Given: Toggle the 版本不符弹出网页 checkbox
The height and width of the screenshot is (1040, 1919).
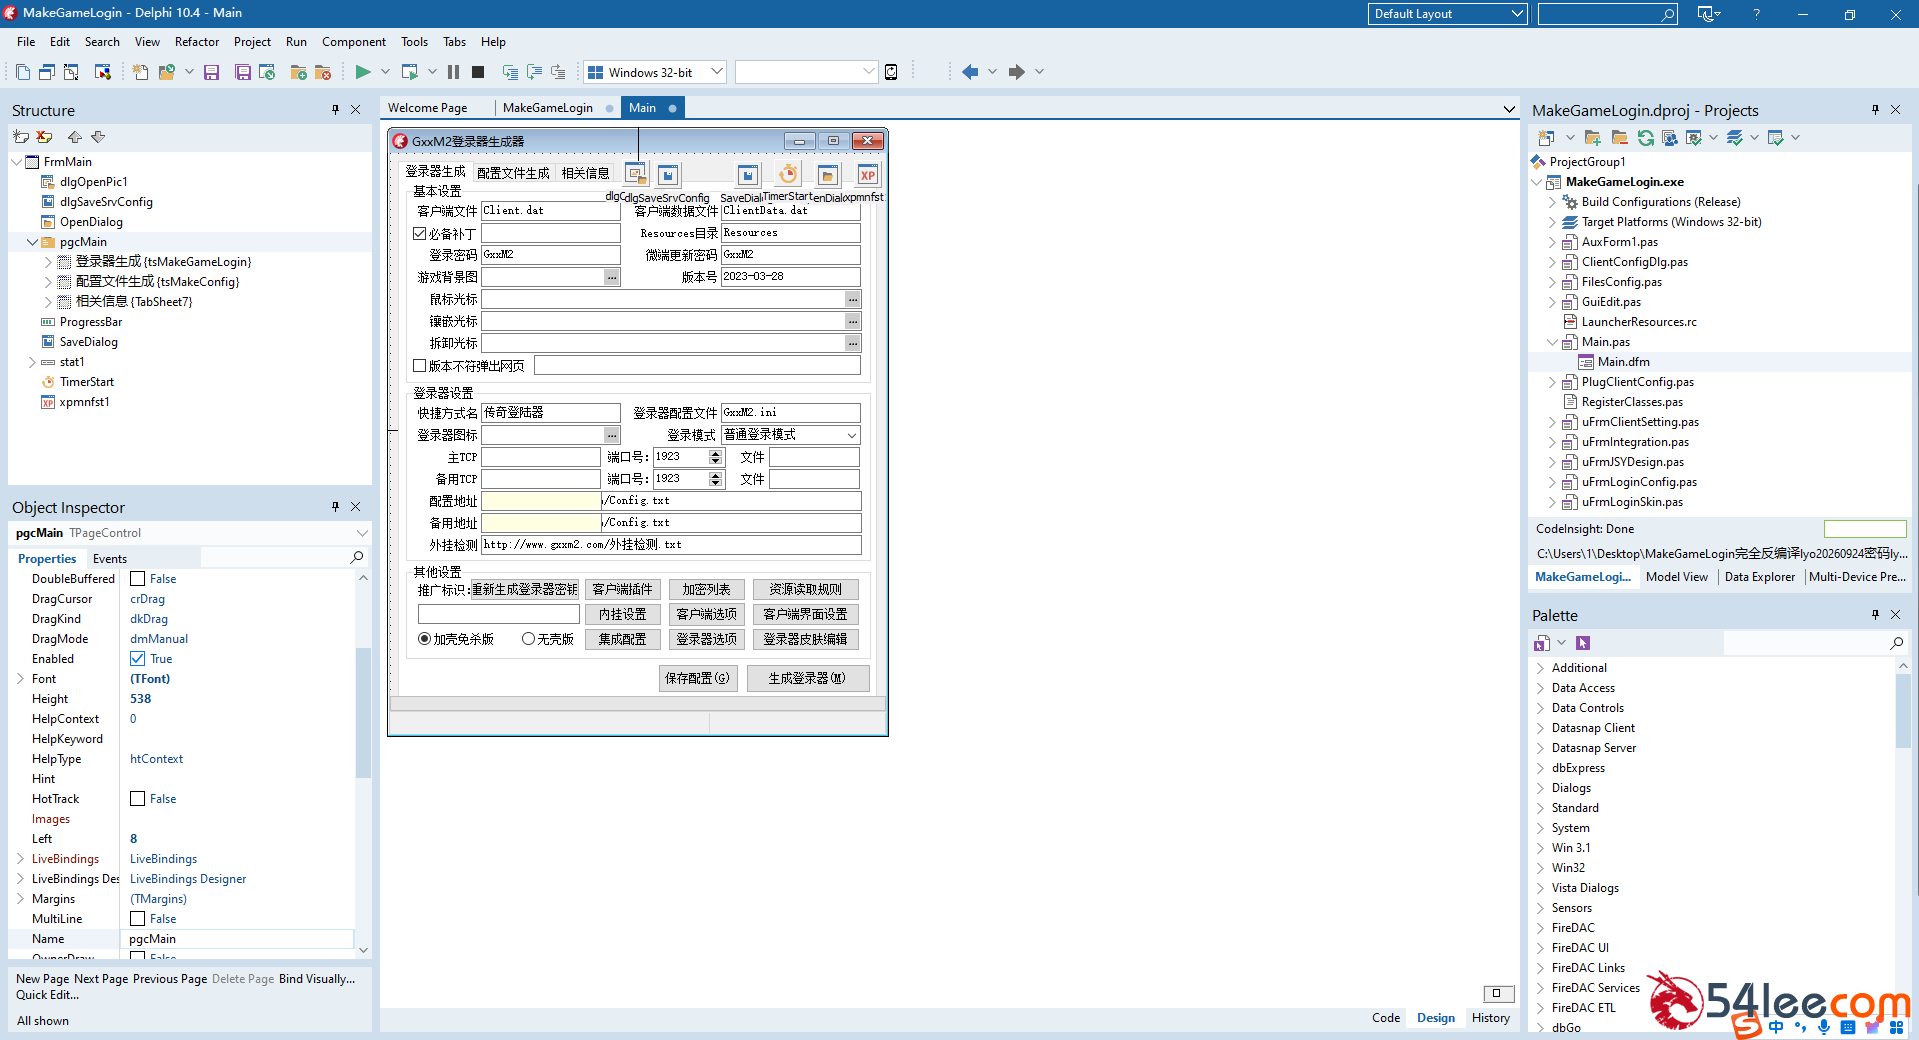Looking at the screenshot, I should click(x=420, y=366).
